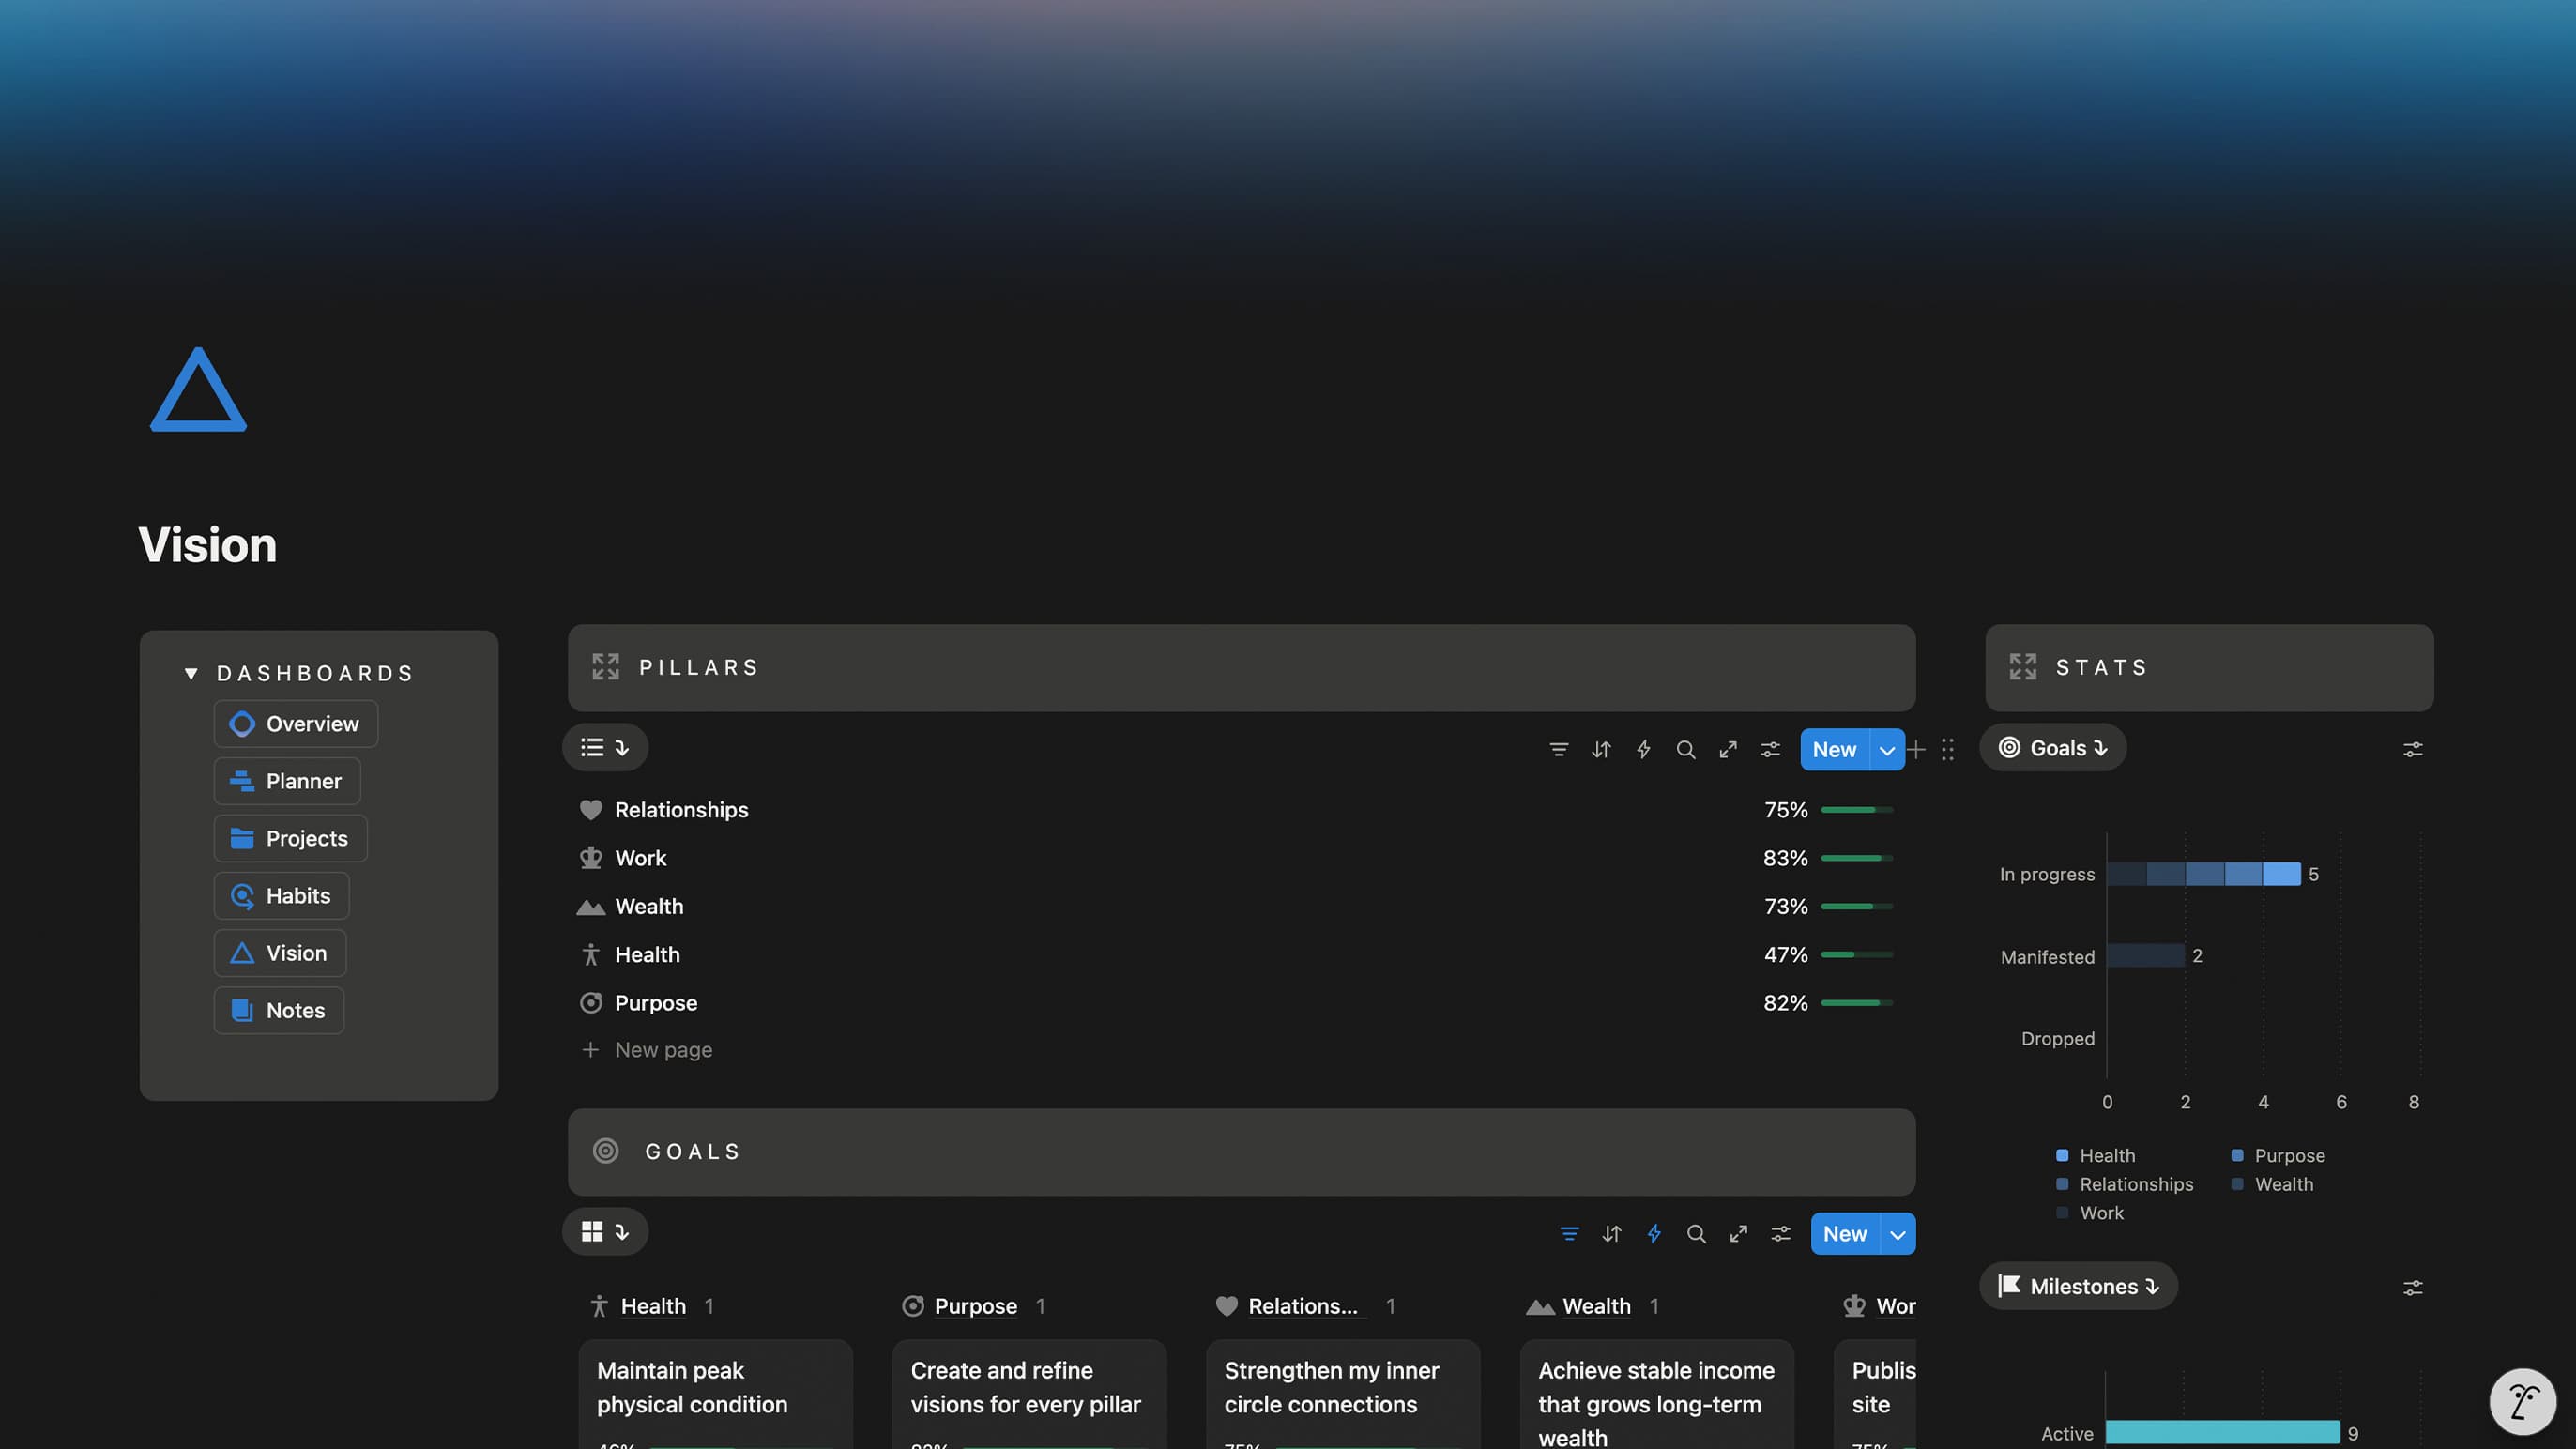The width and height of the screenshot is (2576, 1449).
Task: Click the sort icon in Pillars toolbar
Action: pos(1601,749)
